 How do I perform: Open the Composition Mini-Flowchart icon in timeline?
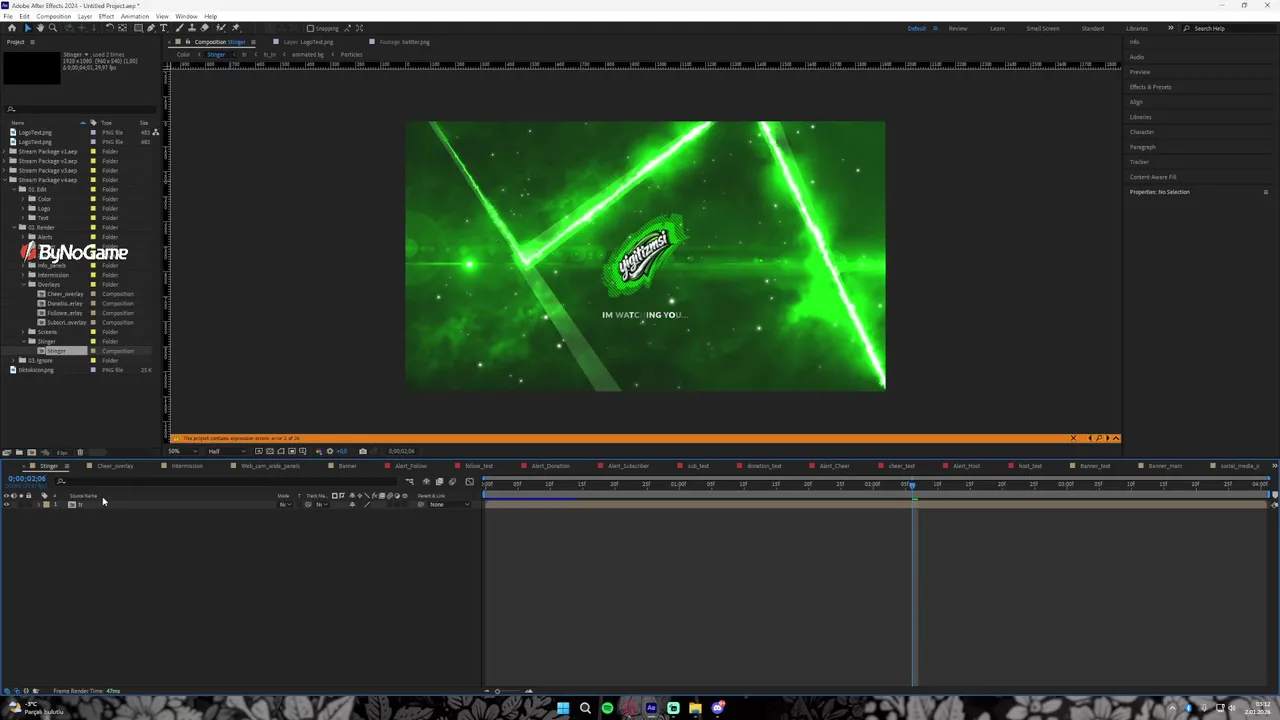(x=409, y=481)
